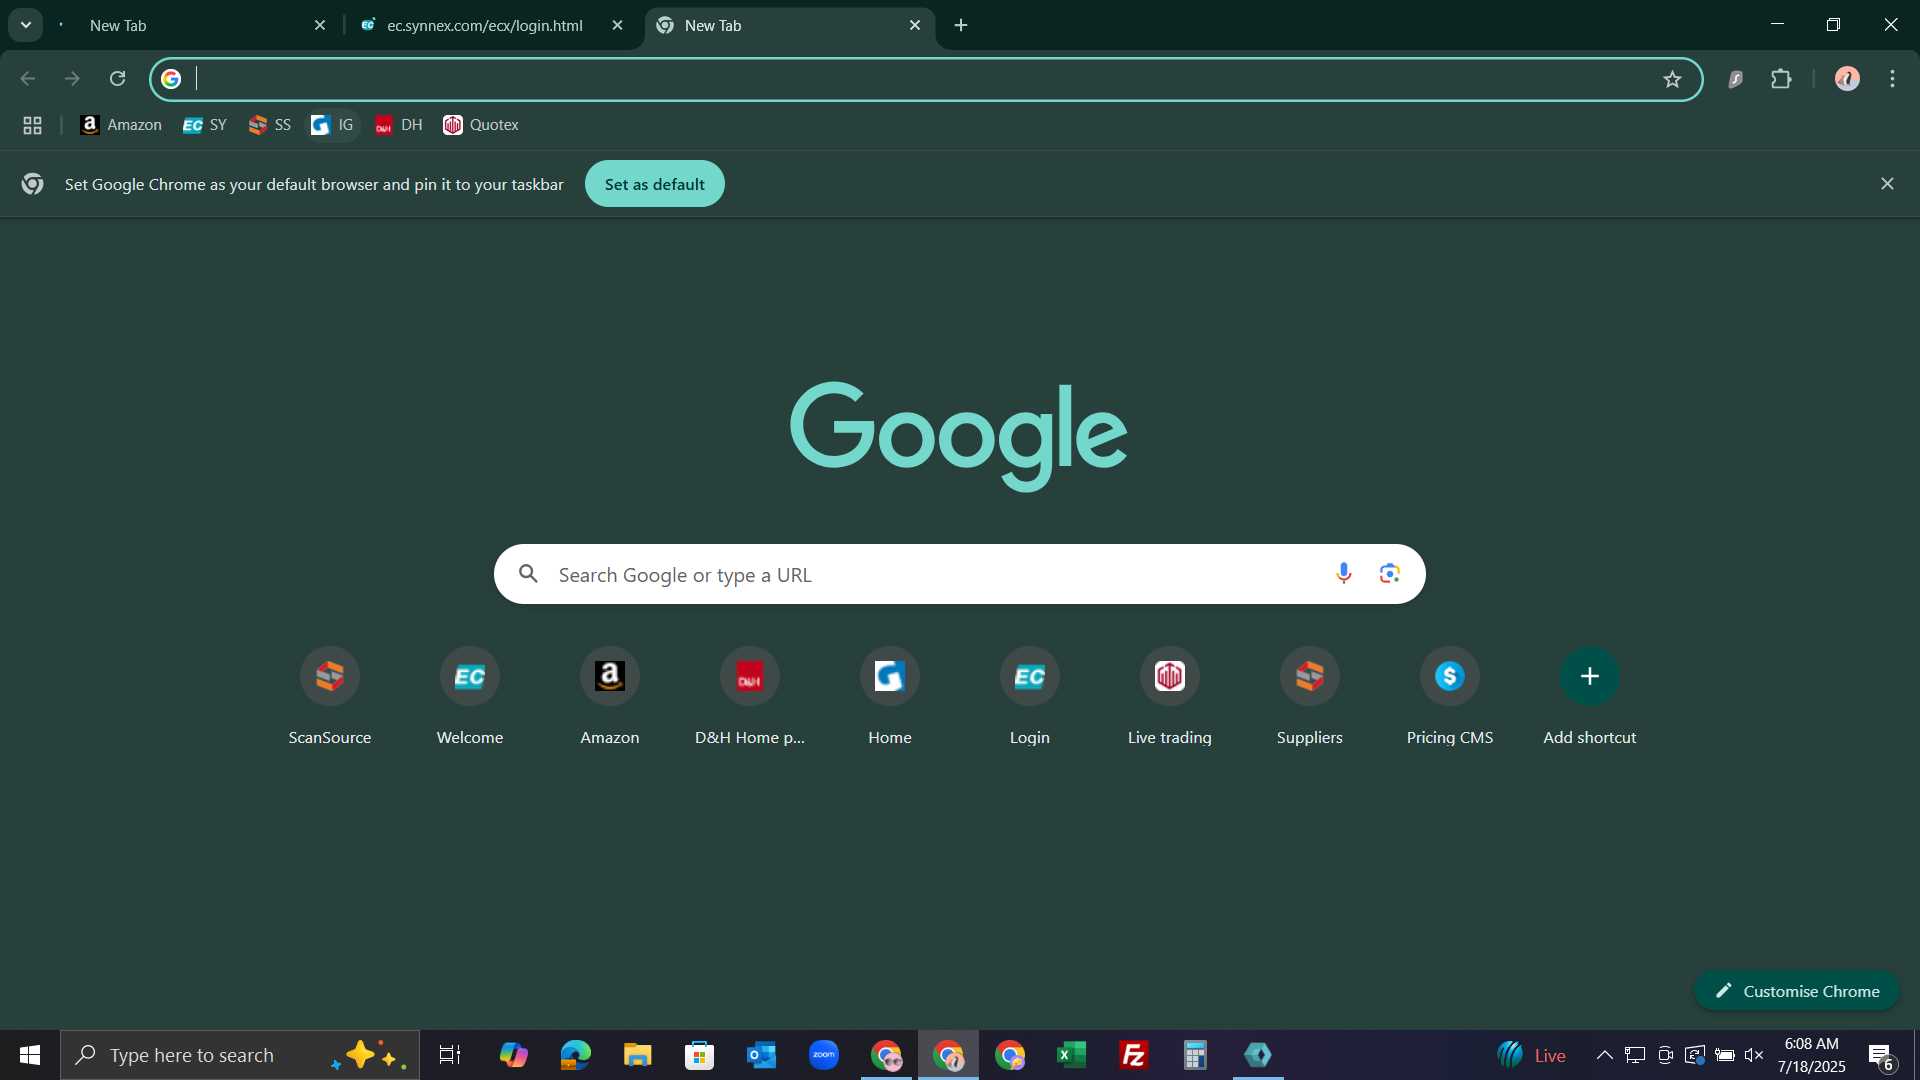Show hidden system tray icons
This screenshot has height=1080, width=1920.
[1604, 1055]
